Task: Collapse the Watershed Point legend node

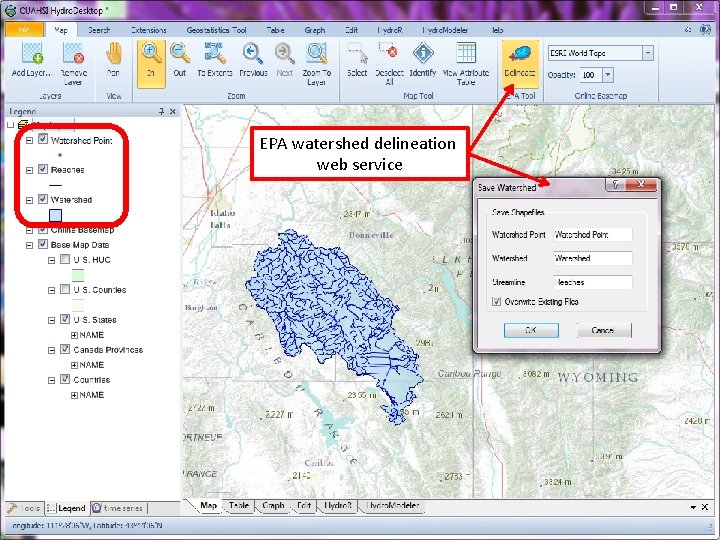Action: 29,140
